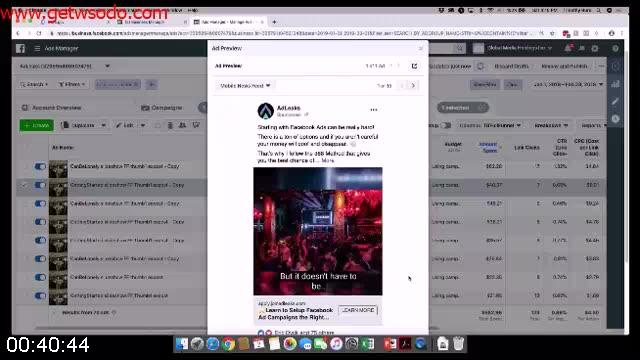Go back with the browser back arrow

point(18,33)
